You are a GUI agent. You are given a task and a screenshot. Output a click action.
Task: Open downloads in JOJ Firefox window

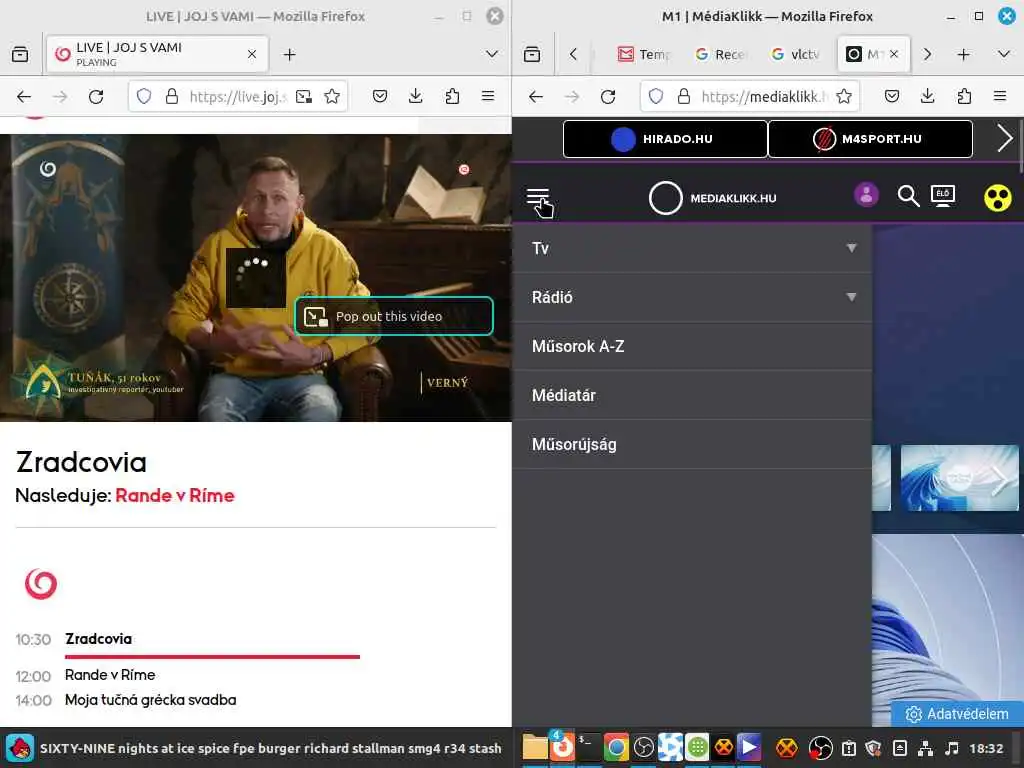(415, 97)
